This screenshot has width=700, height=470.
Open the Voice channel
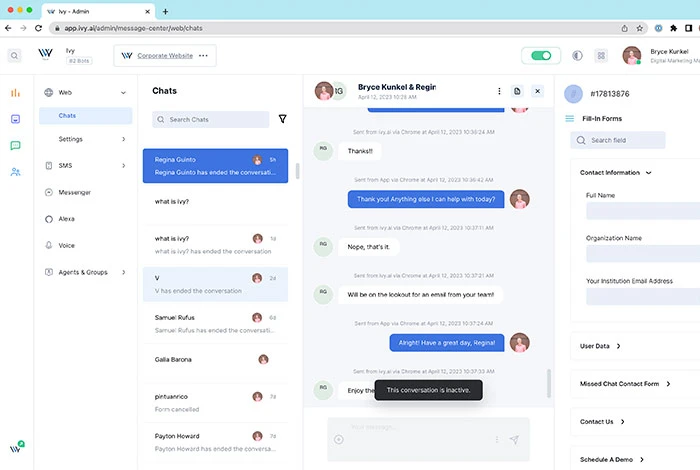coord(67,245)
